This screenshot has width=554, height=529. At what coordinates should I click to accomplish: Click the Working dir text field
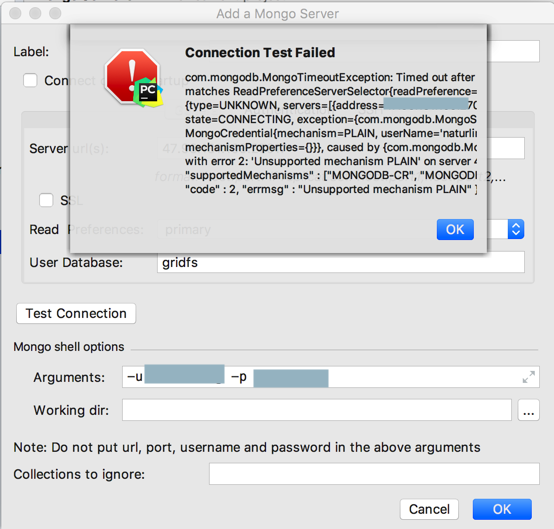point(317,410)
